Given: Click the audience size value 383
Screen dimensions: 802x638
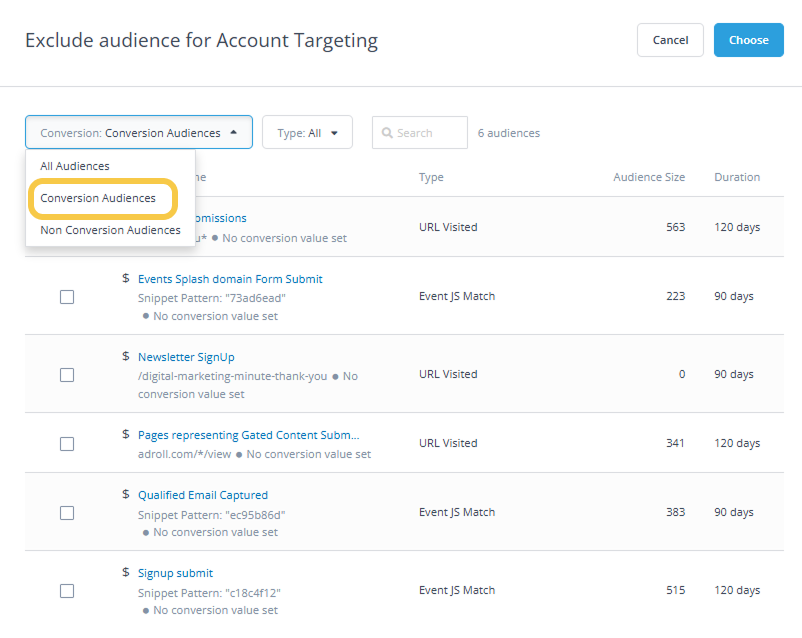Looking at the screenshot, I should [x=676, y=512].
